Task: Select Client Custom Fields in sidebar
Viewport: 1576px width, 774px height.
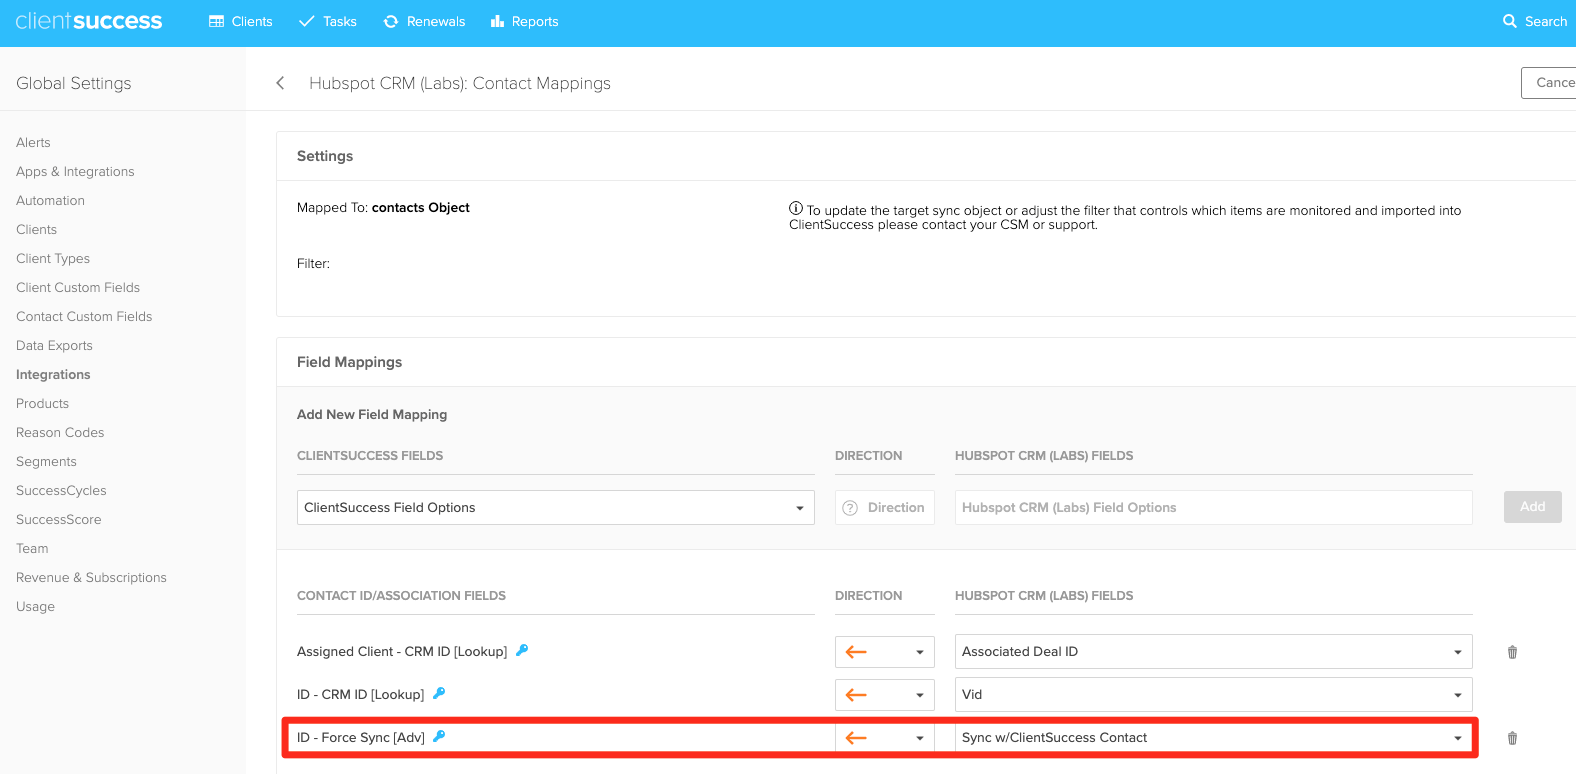Action: pyautogui.click(x=78, y=287)
